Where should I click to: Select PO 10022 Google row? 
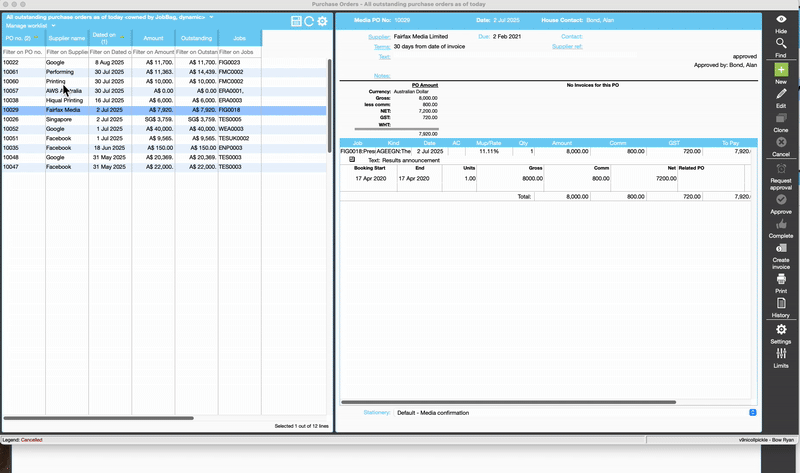pos(164,62)
